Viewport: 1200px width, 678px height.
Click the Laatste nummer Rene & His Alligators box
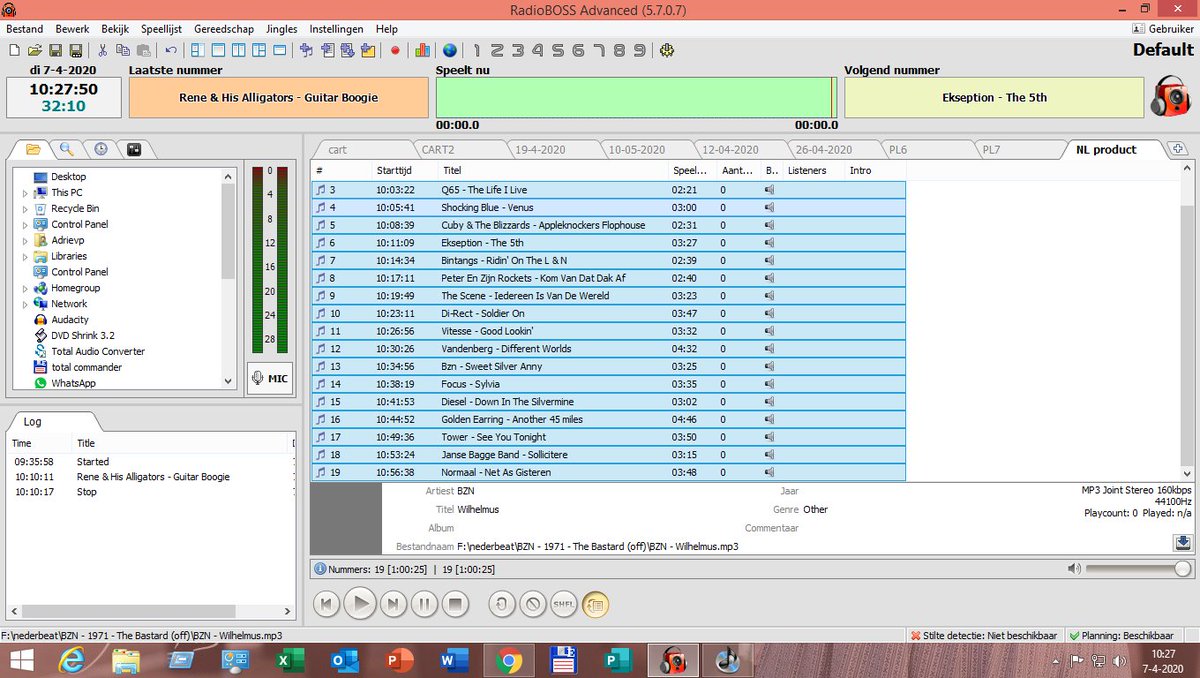point(279,98)
